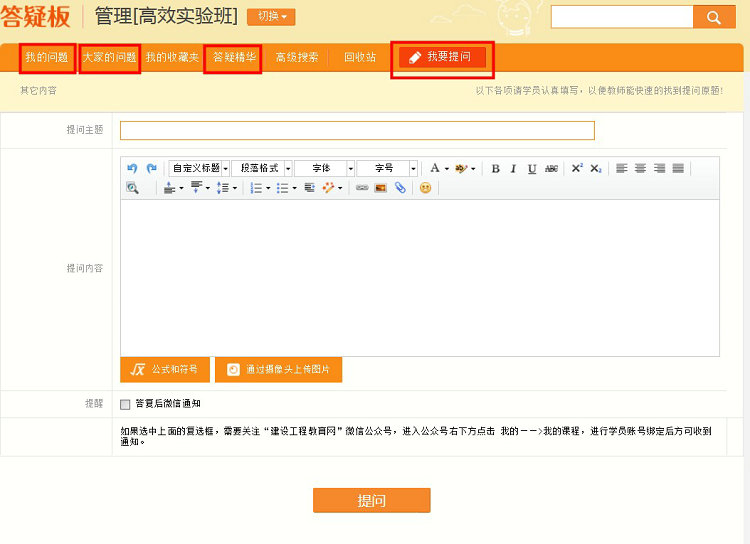750x544 pixels.
Task: Expand the 字号 font size dropdown
Action: [x=387, y=169]
